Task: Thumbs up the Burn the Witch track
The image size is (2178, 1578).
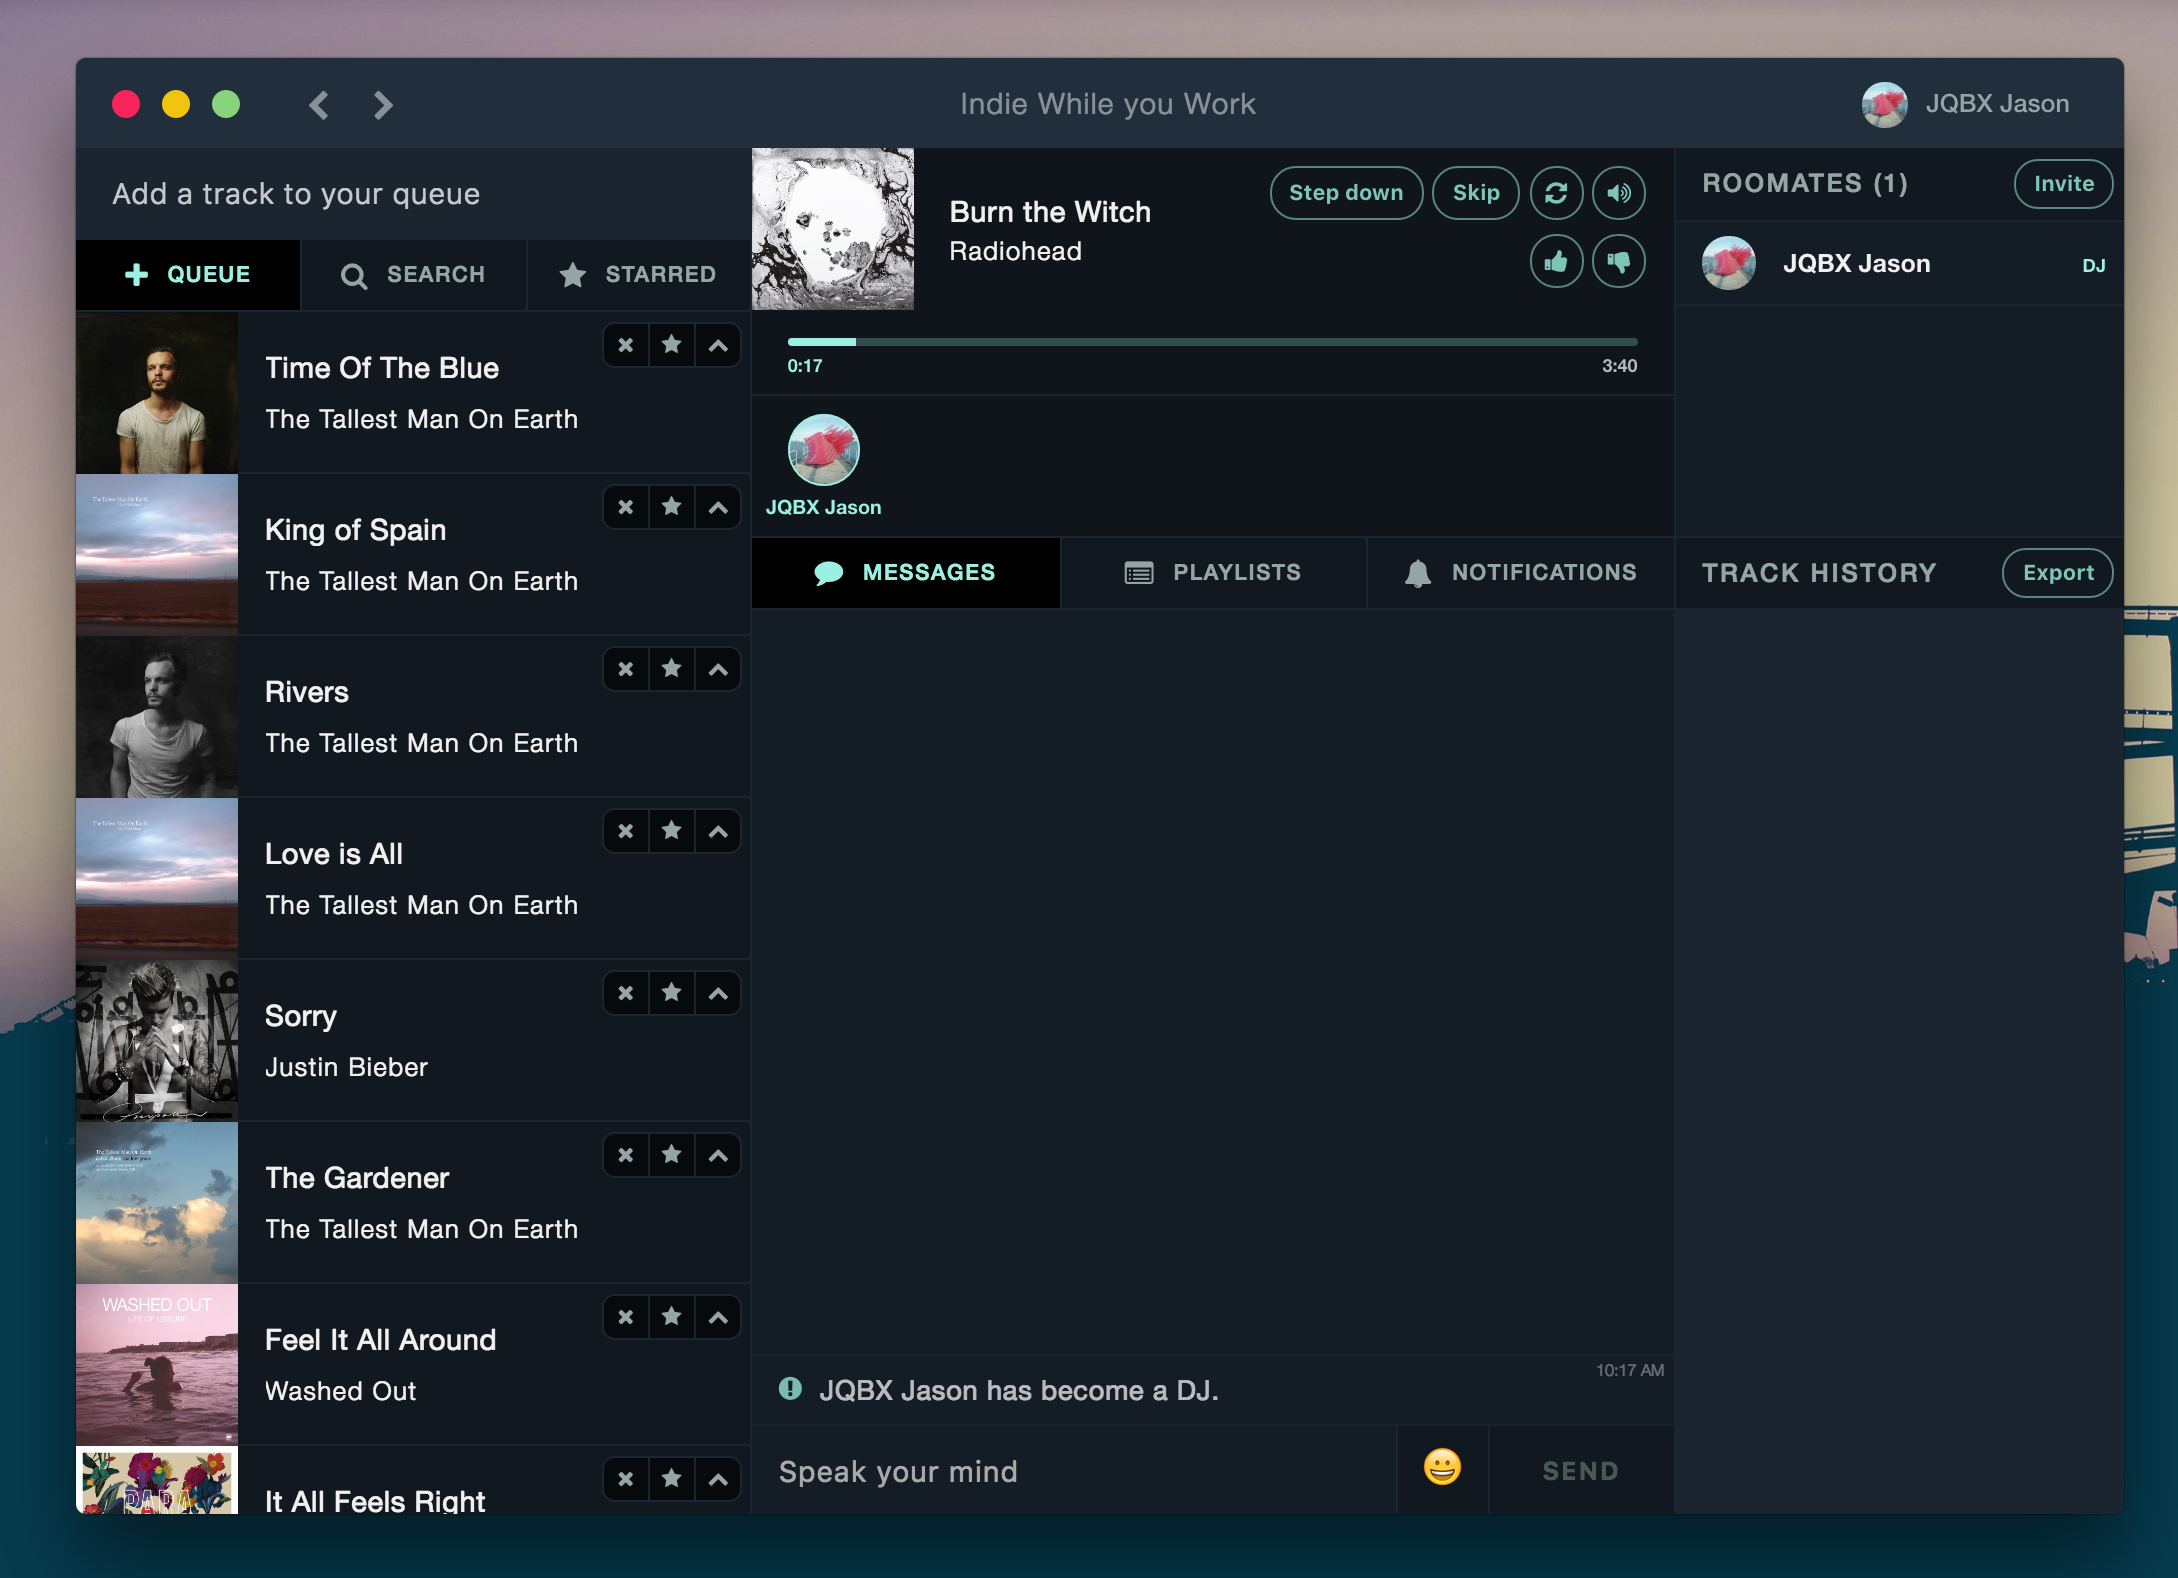Action: point(1556,262)
